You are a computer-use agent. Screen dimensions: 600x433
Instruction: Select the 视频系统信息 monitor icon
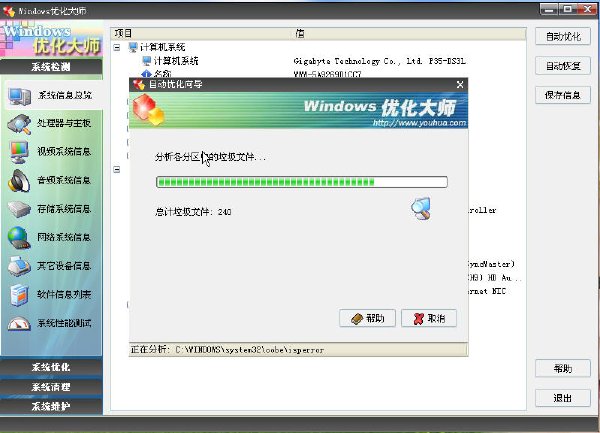tap(19, 152)
